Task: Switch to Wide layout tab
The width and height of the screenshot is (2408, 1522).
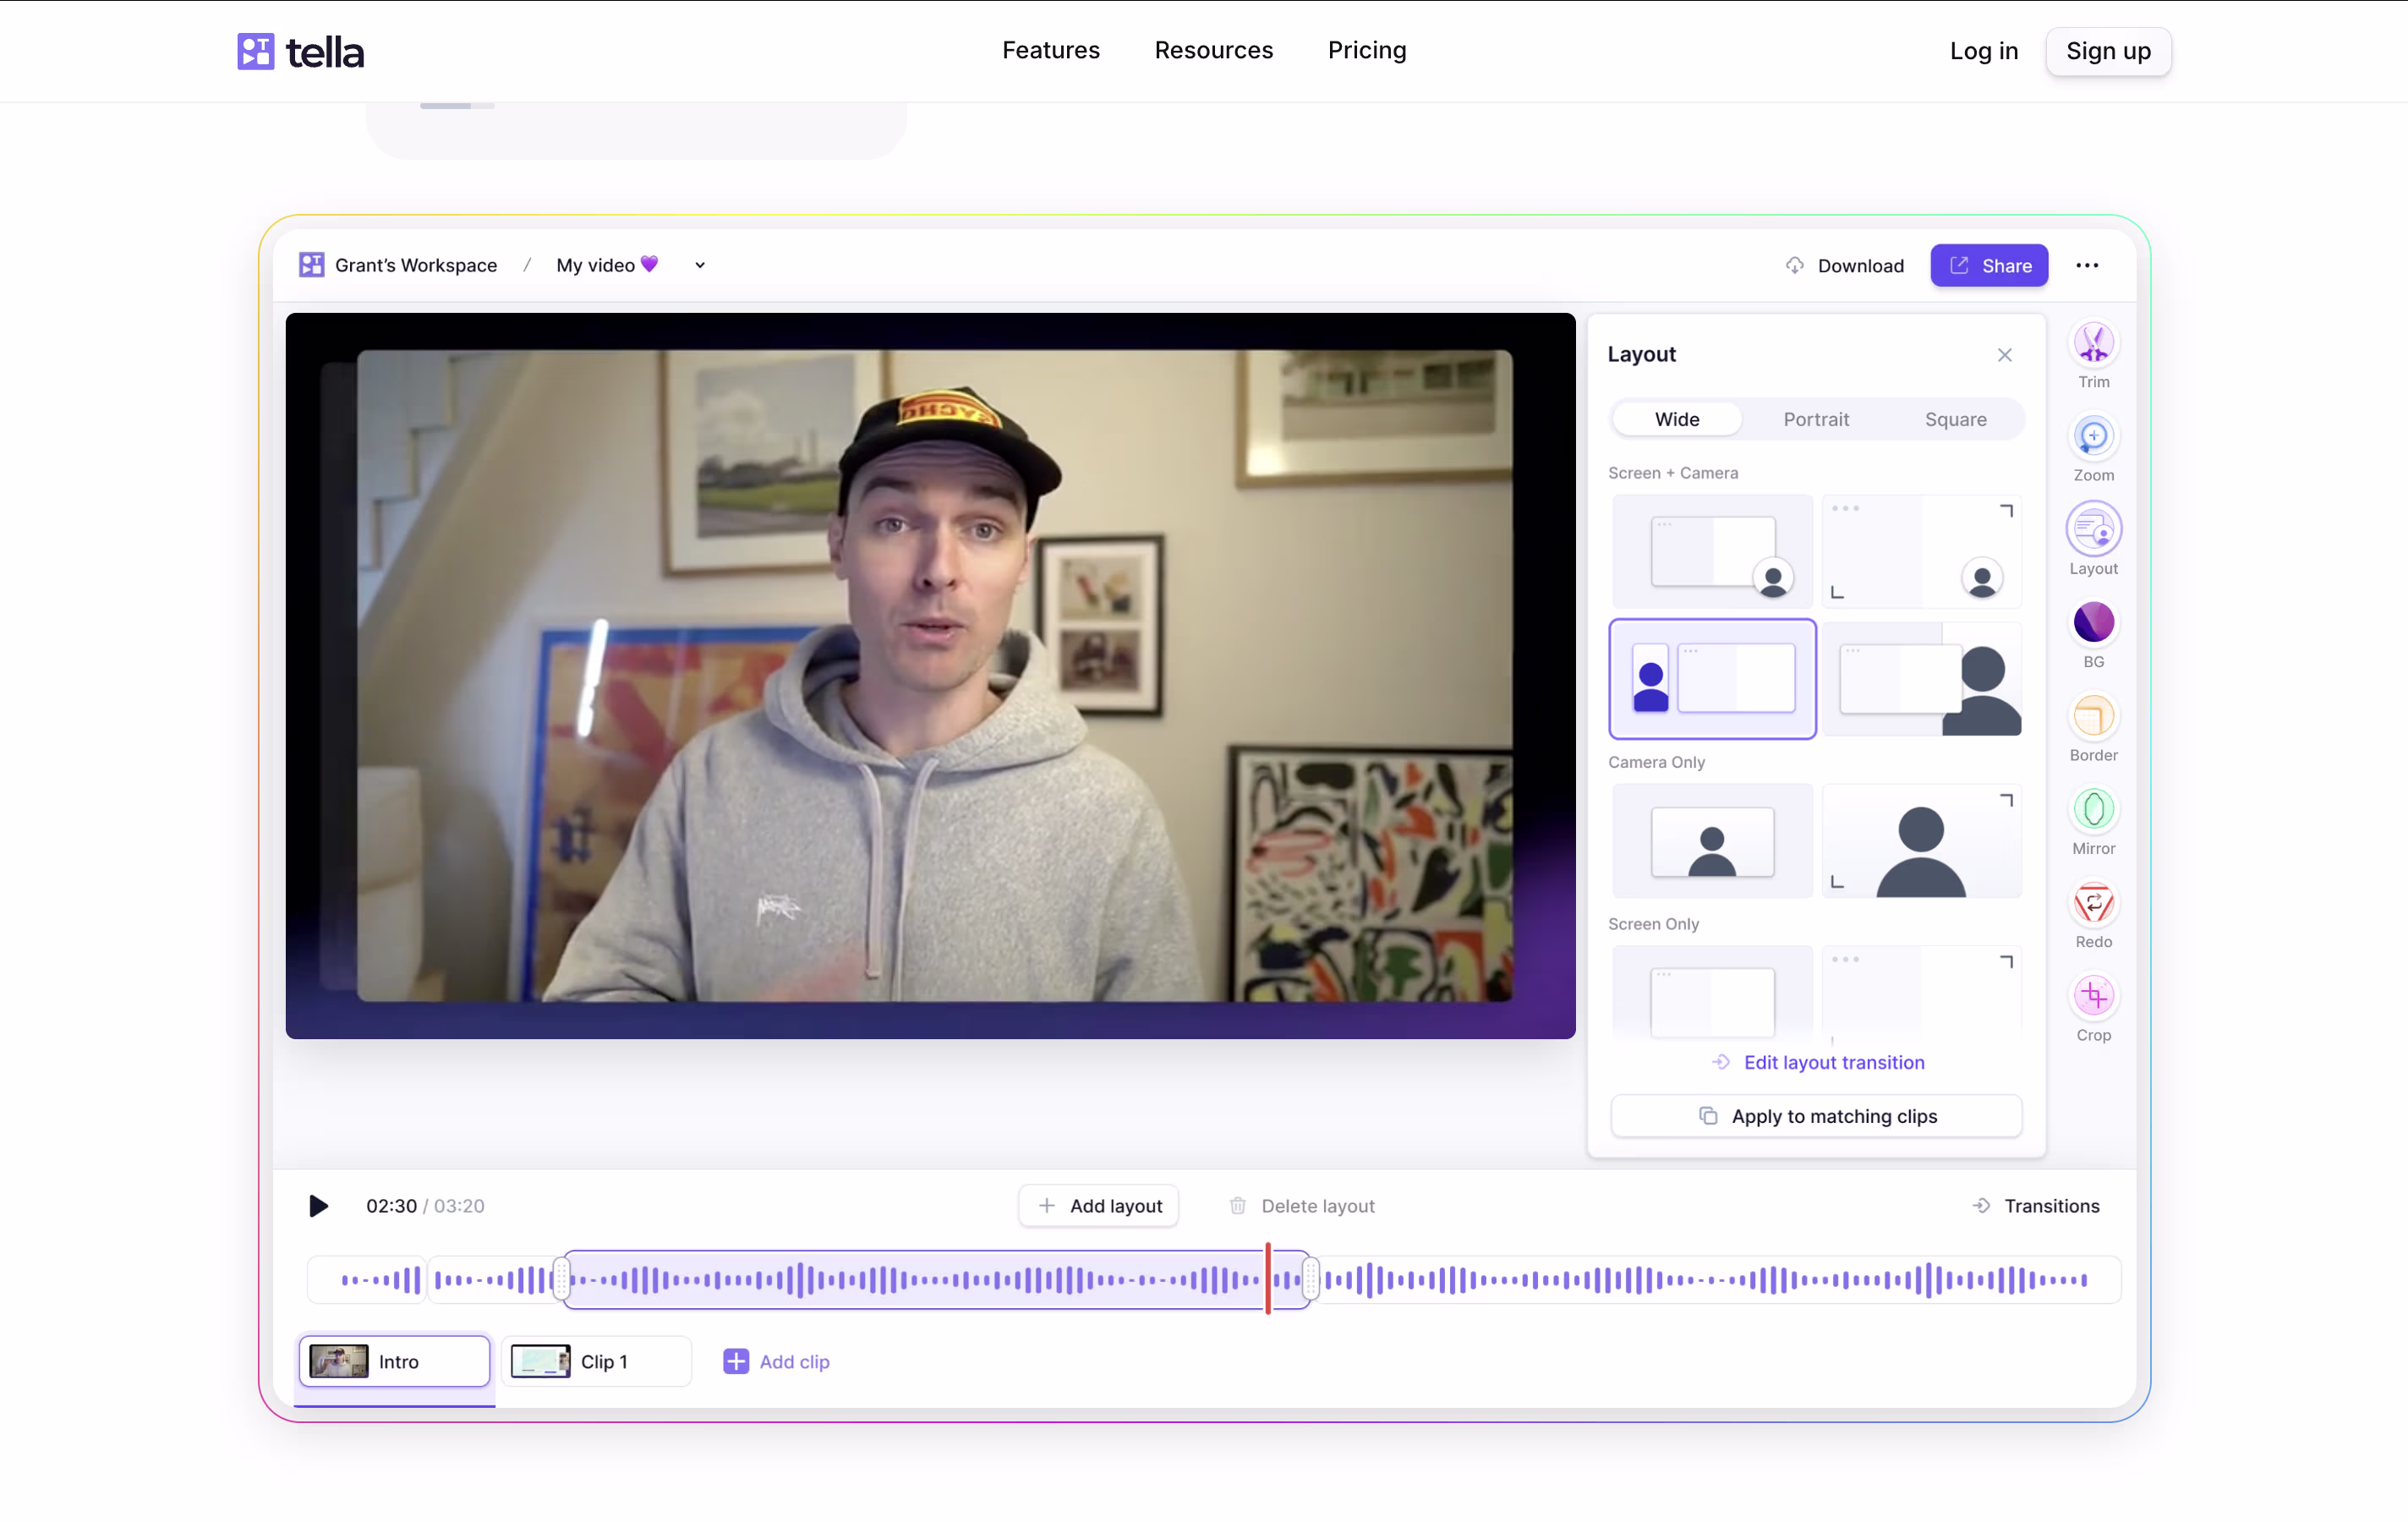Action: 1677,419
